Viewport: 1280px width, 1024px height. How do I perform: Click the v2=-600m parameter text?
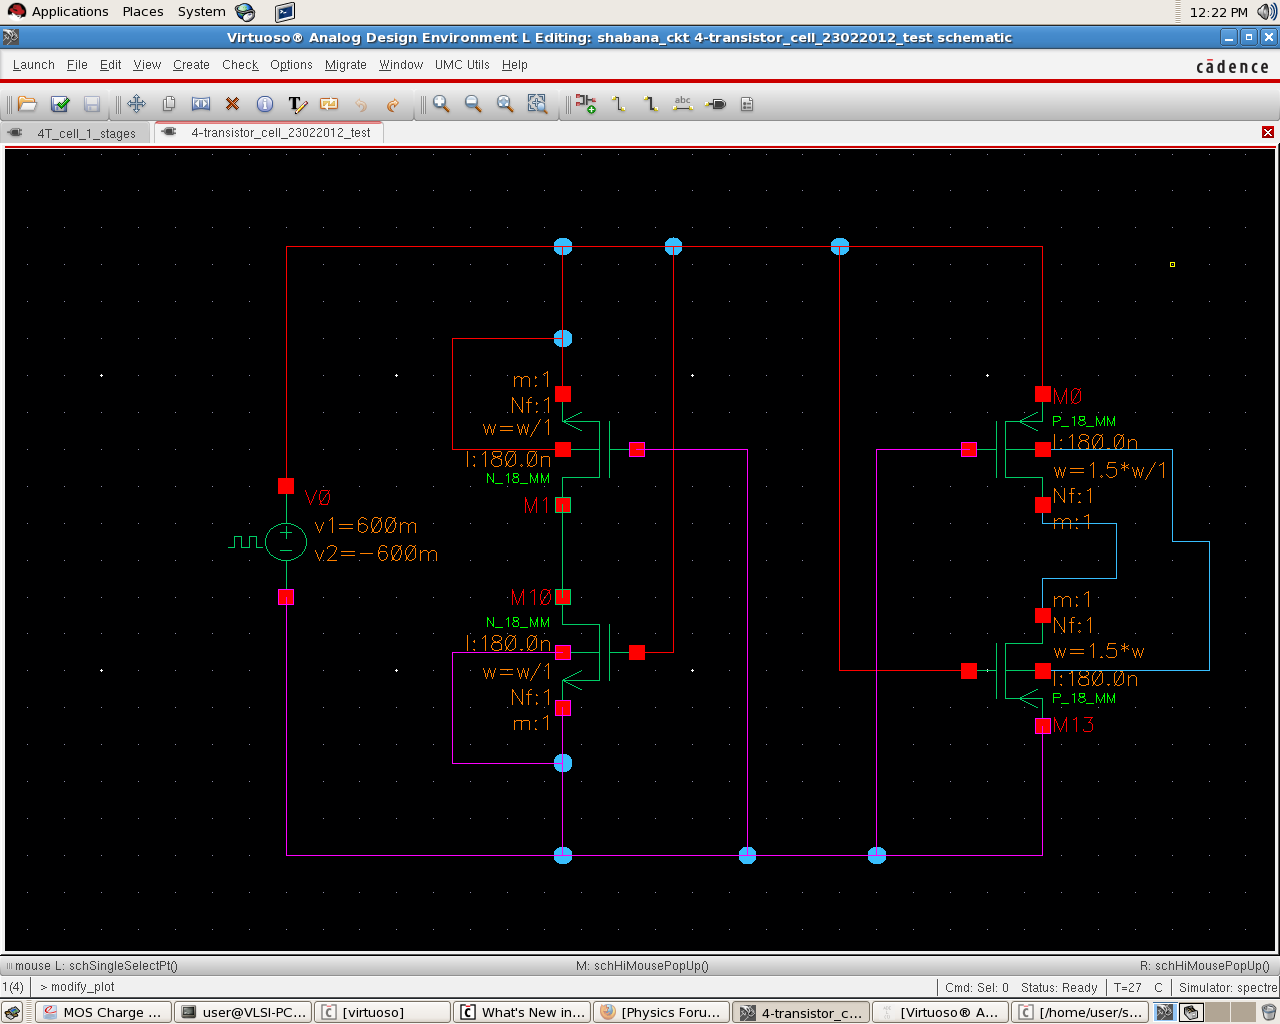pos(376,554)
